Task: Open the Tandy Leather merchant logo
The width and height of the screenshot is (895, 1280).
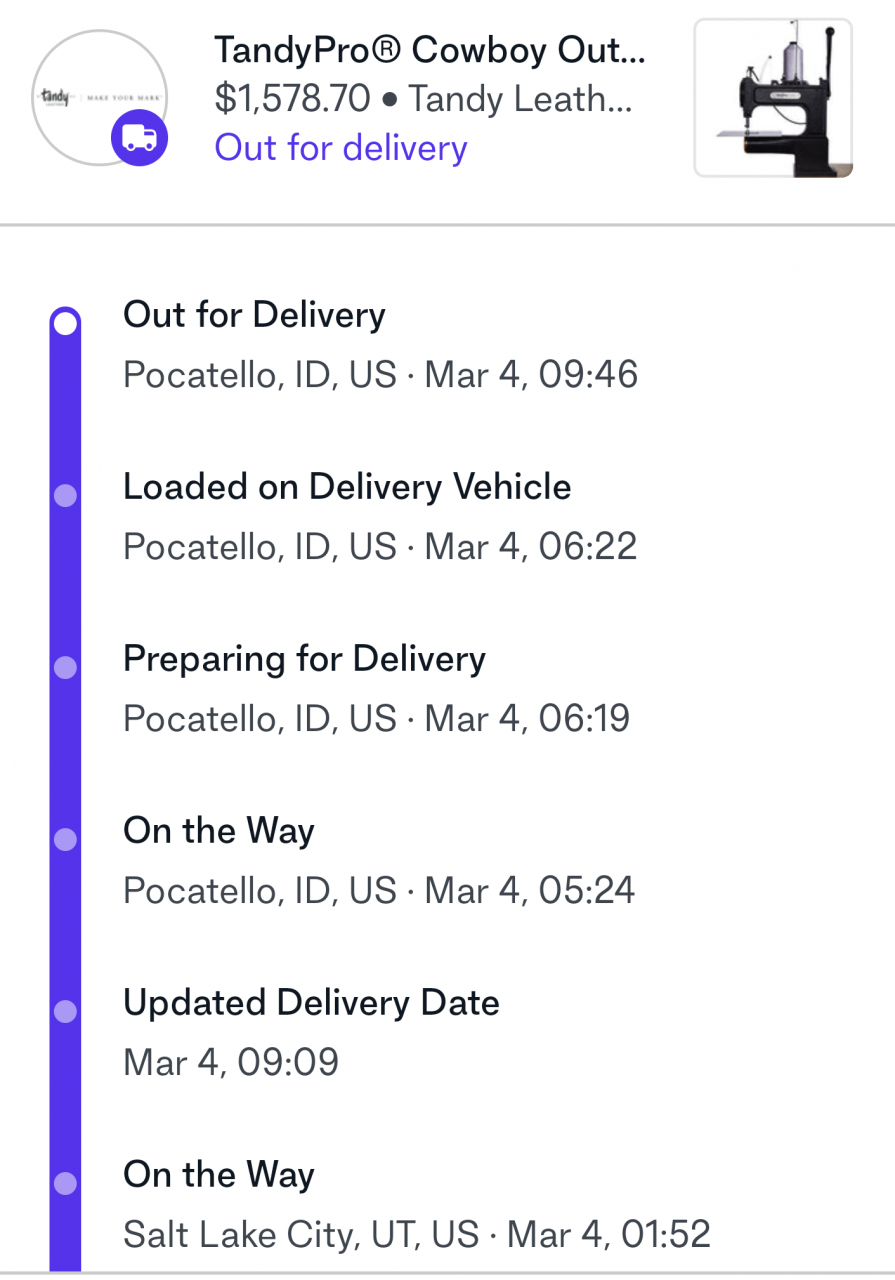Action: tap(98, 97)
